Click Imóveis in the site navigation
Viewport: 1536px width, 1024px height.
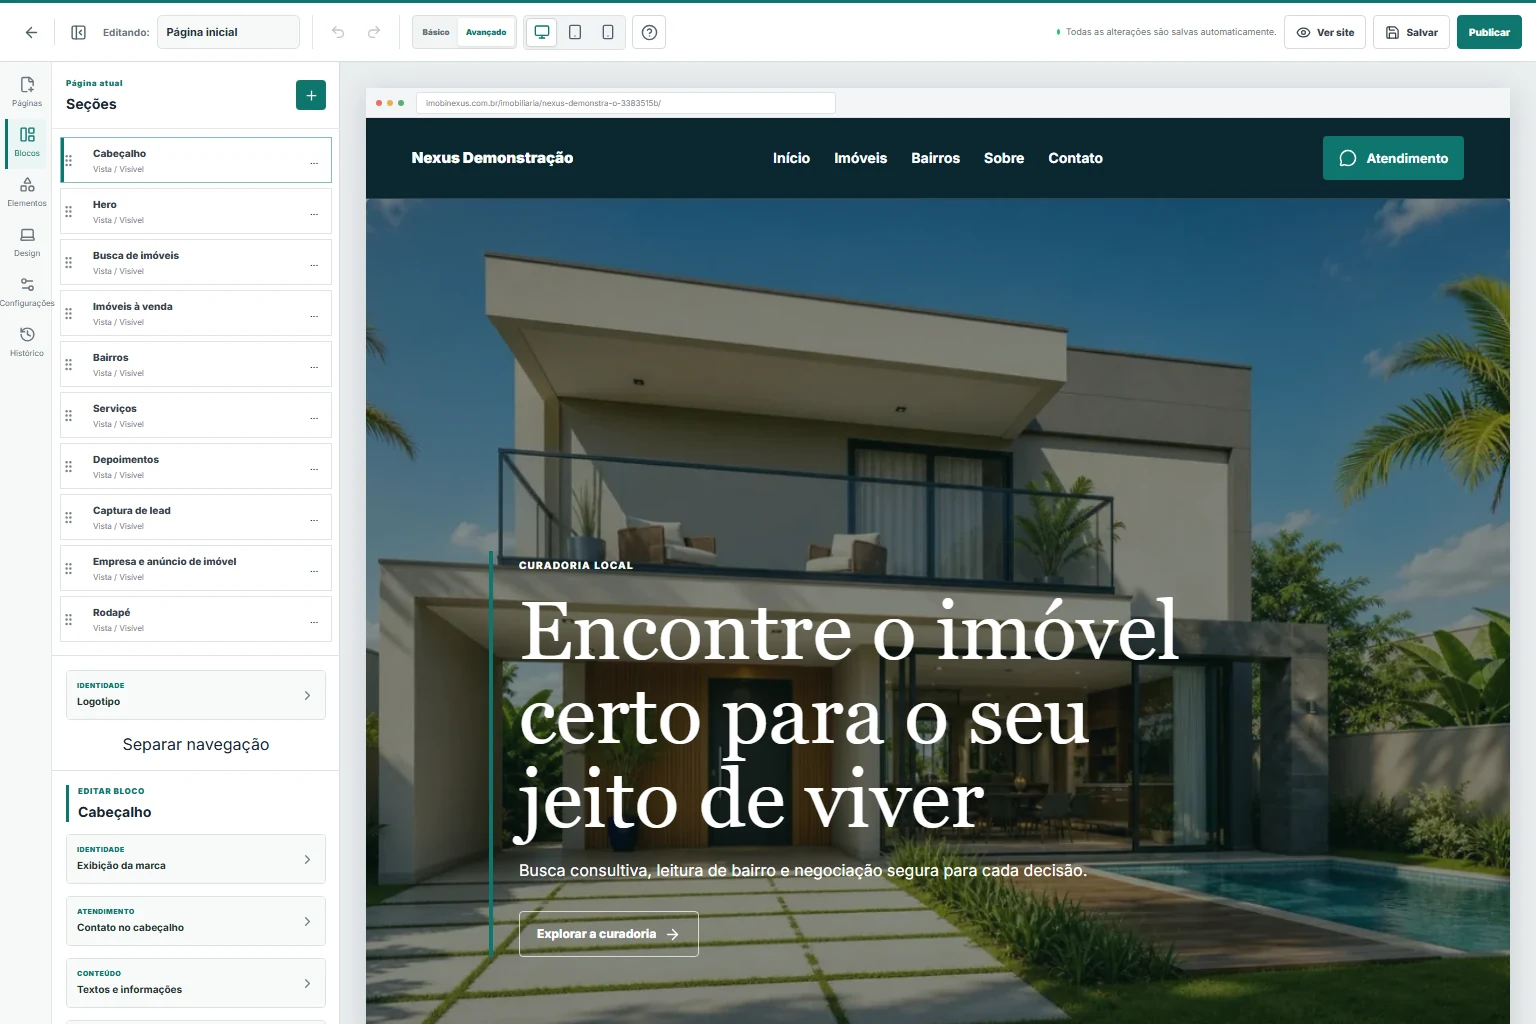pyautogui.click(x=861, y=158)
